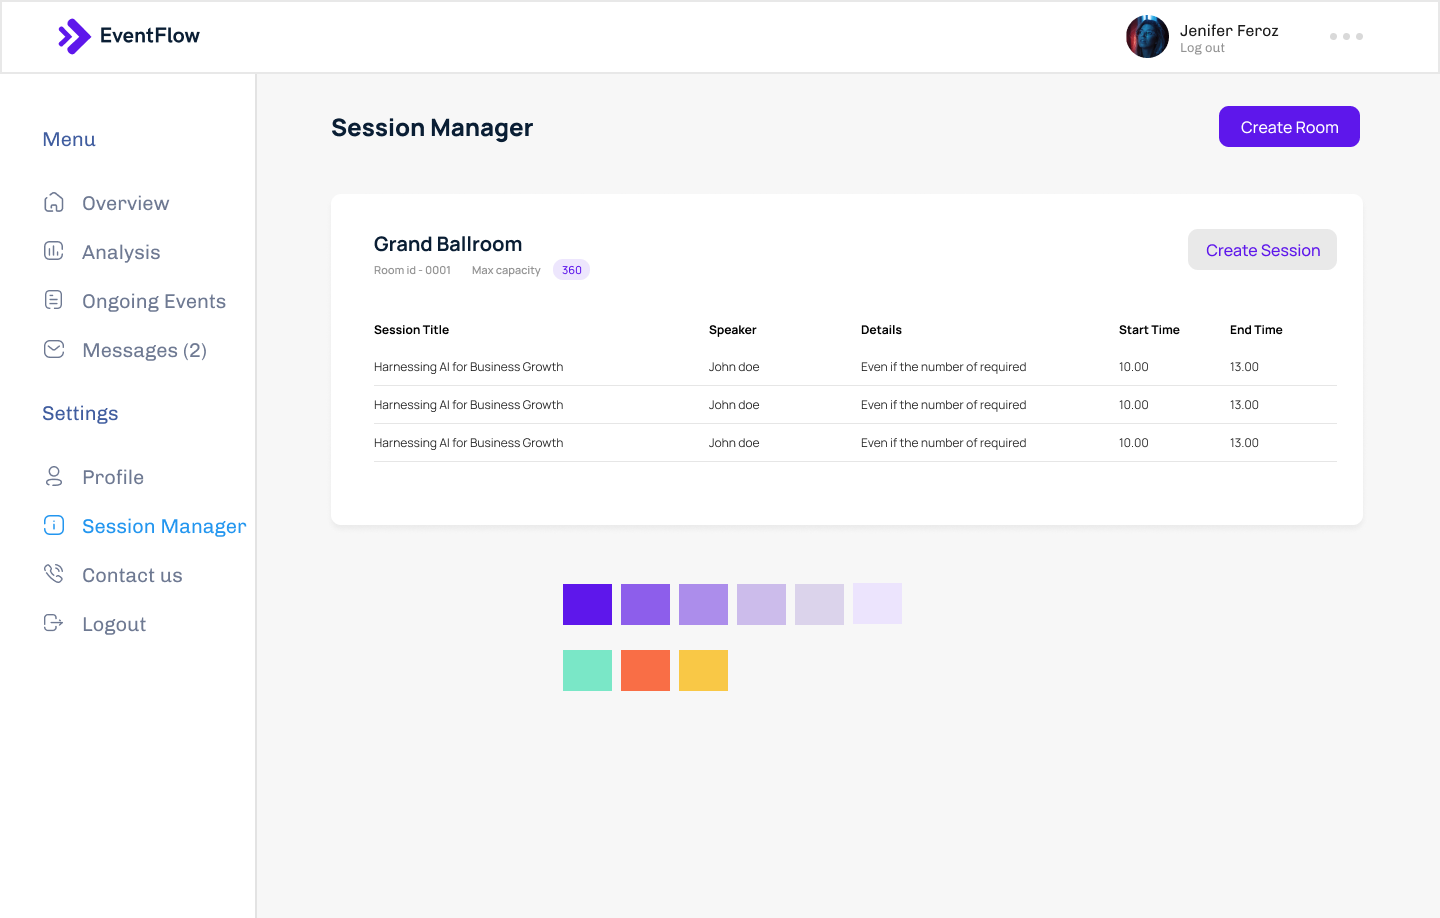Click the EventFlow logo icon
The image size is (1440, 918).
(x=74, y=36)
